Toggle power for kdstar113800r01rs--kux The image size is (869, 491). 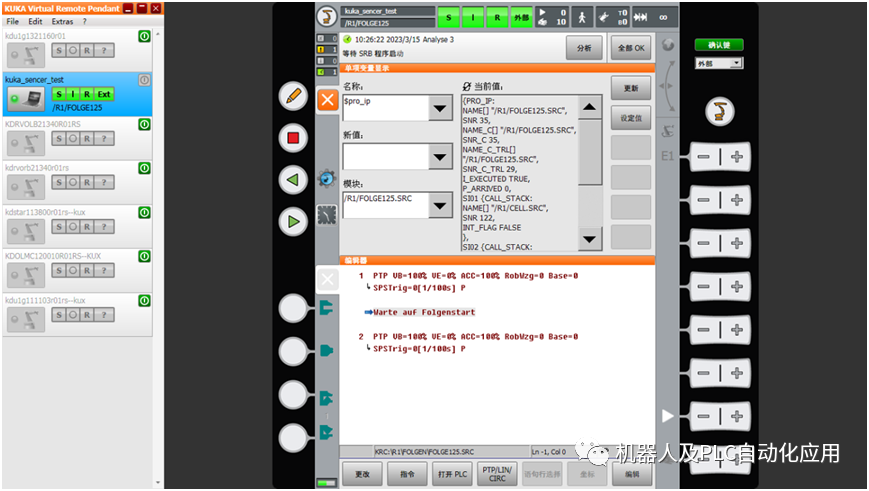[144, 212]
